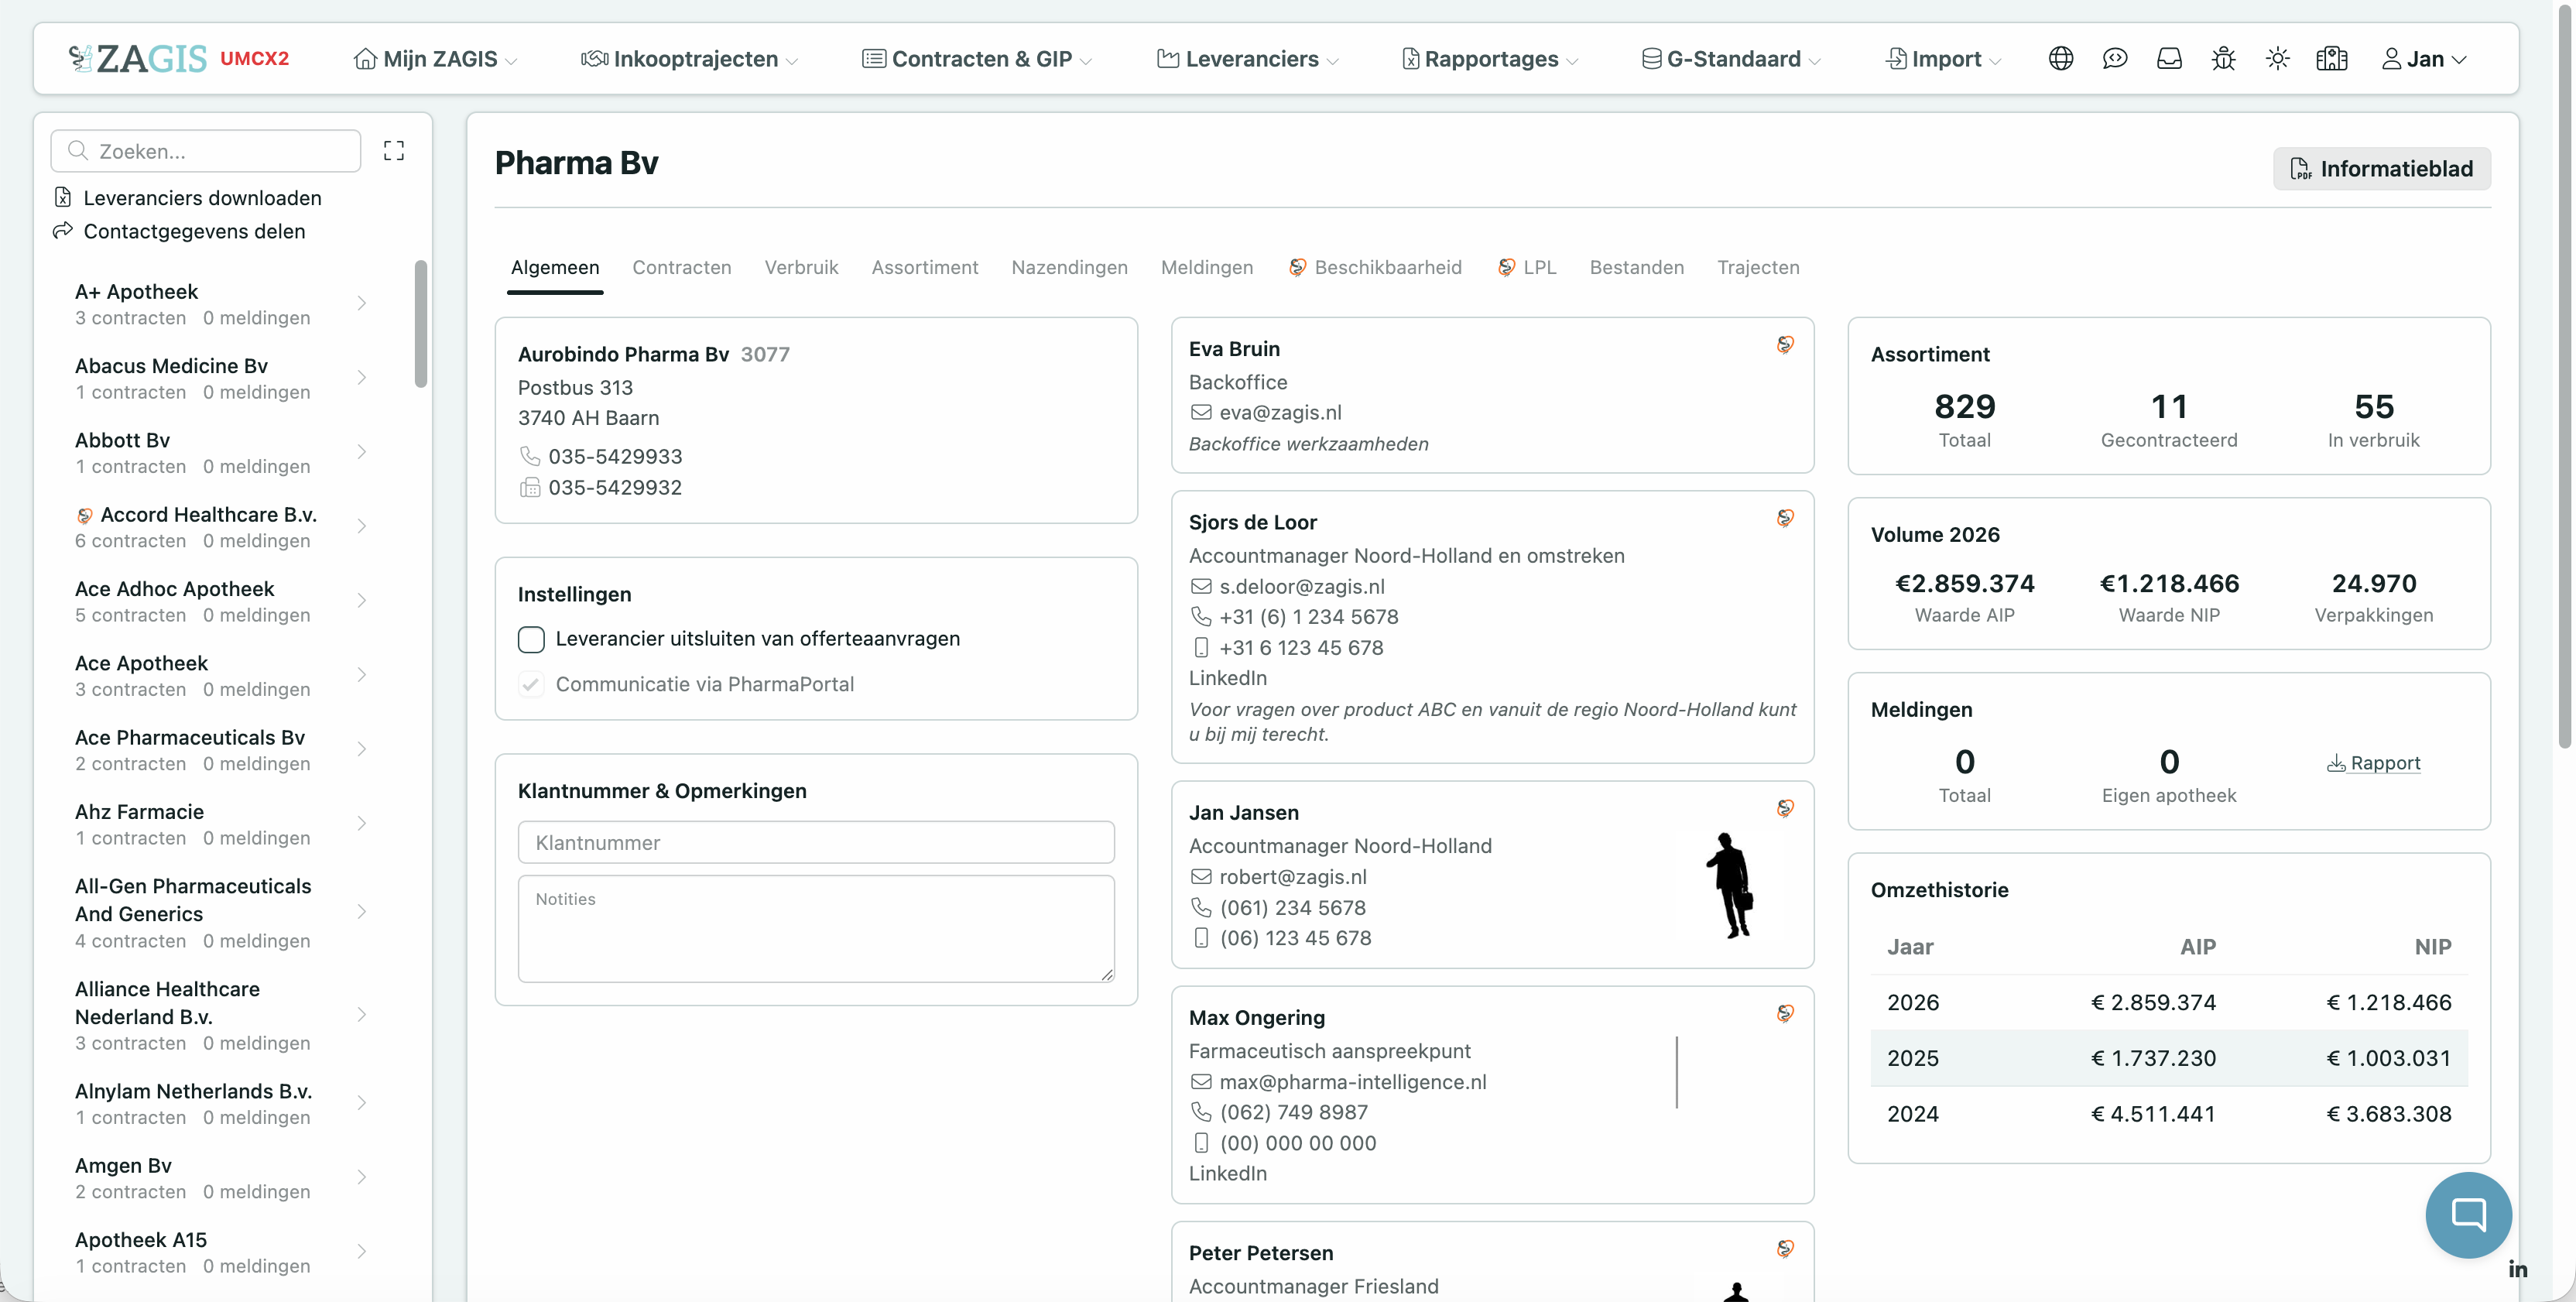Click the phone icon beside 035-5429933
The width and height of the screenshot is (2576, 1302).
tap(530, 457)
